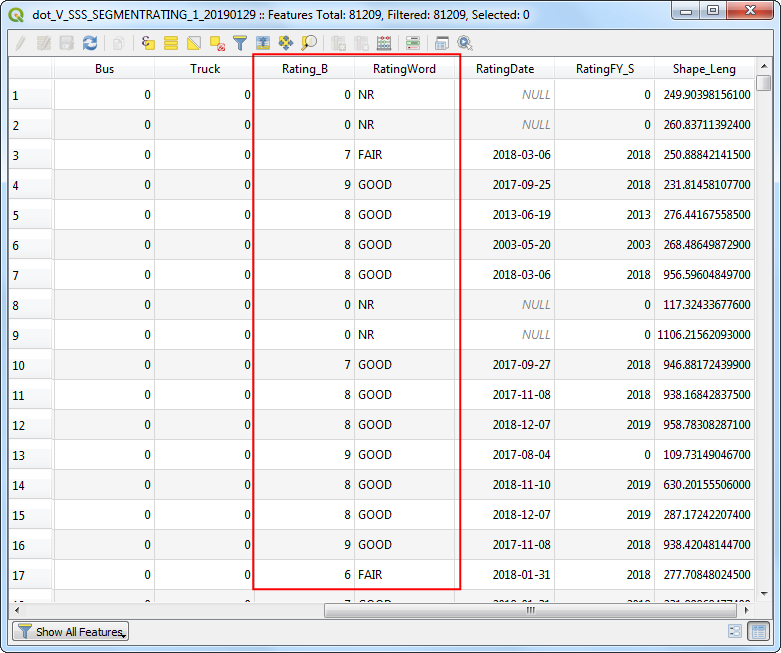
Task: Zoom map to selected rows
Action: (x=309, y=43)
